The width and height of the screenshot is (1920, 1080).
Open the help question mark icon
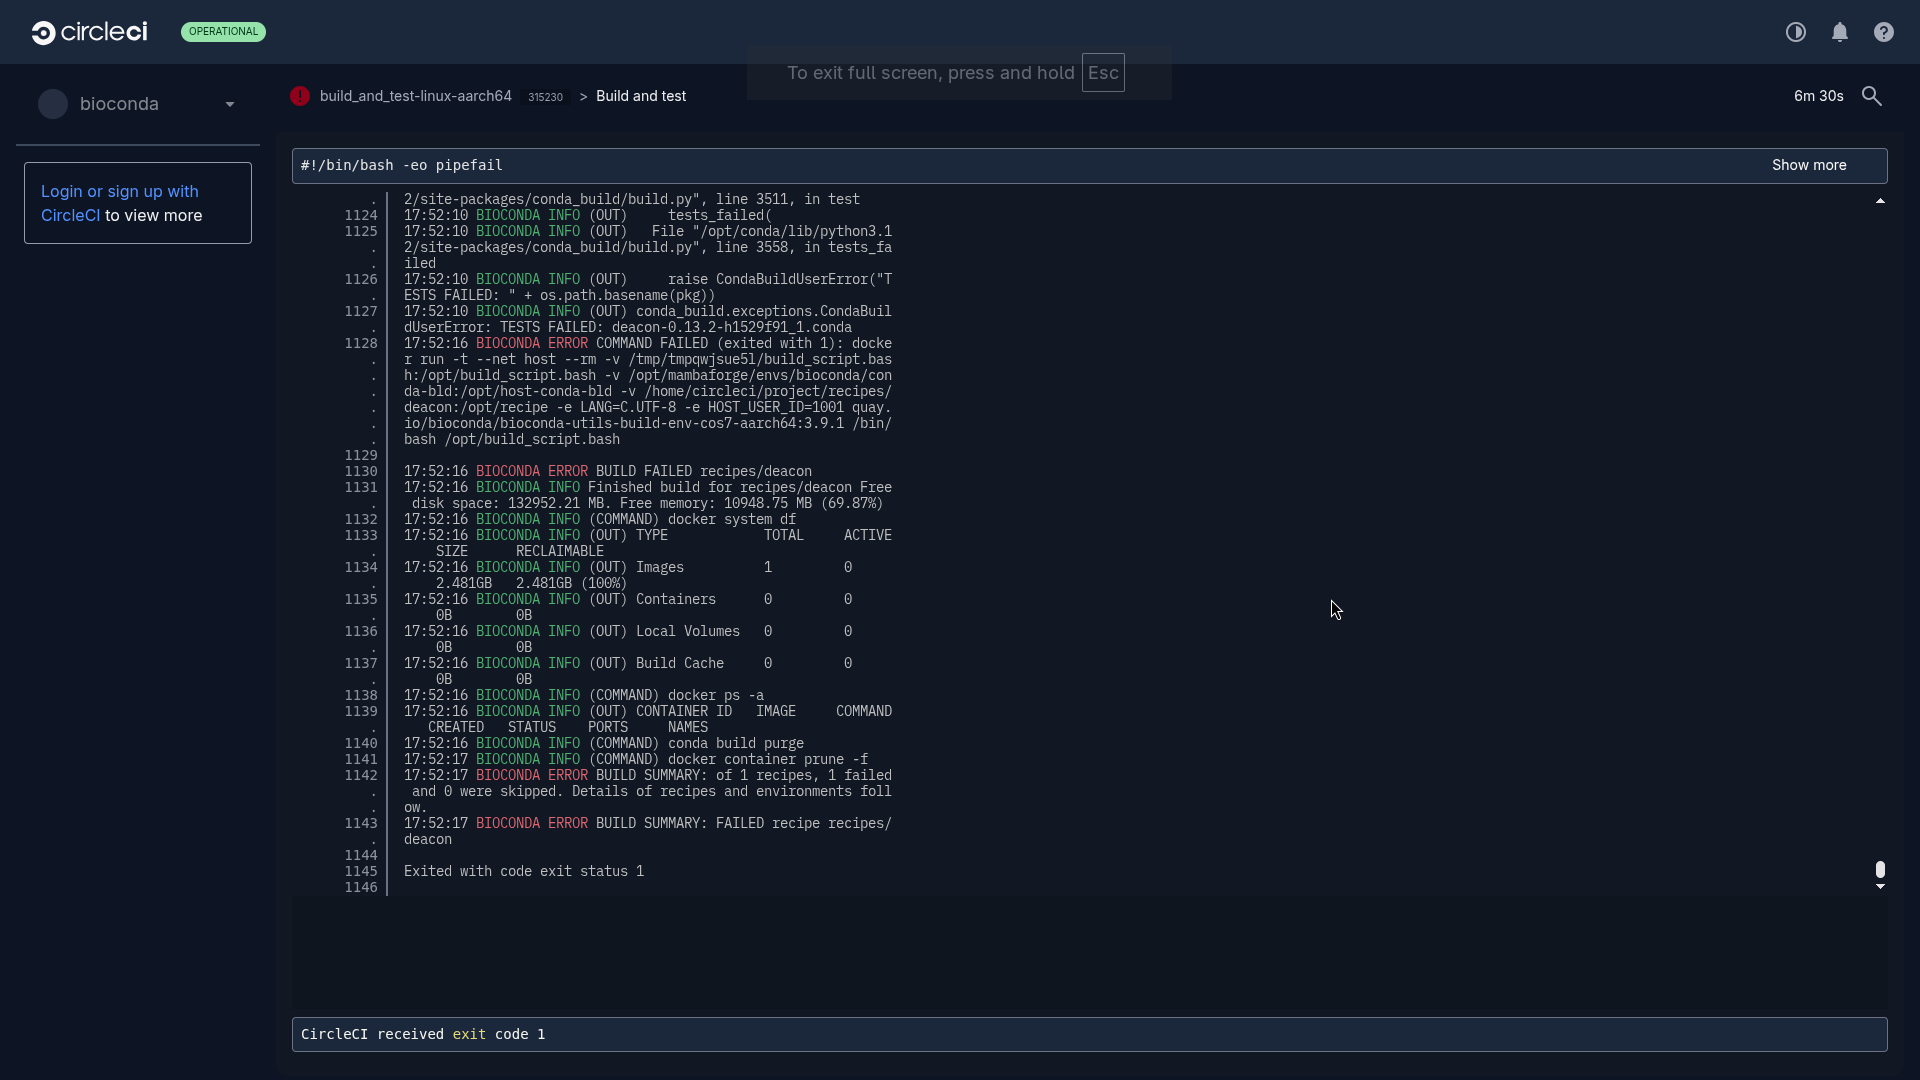click(x=1884, y=32)
